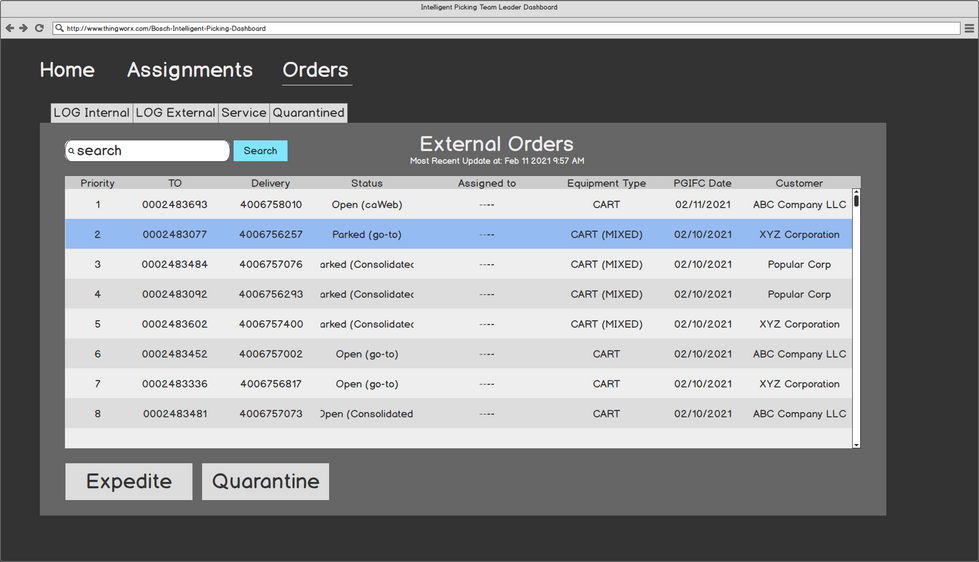Click XYZ Corporation in priority 5 row
This screenshot has width=979, height=562.
point(800,325)
